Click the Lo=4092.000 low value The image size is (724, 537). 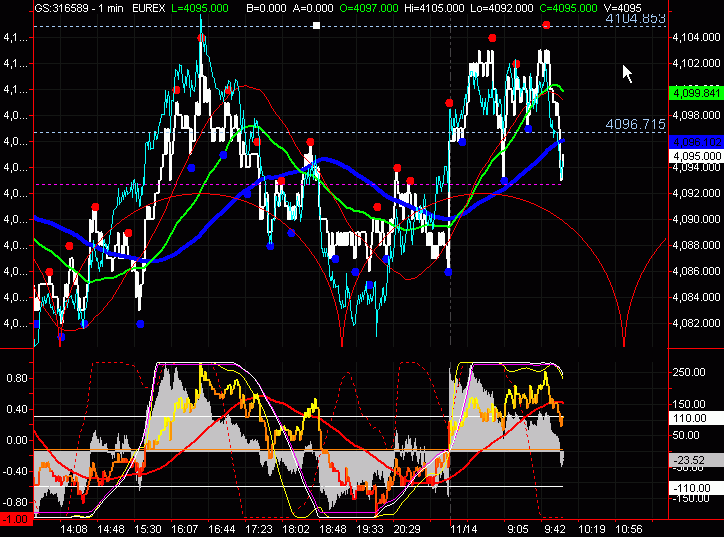point(501,8)
